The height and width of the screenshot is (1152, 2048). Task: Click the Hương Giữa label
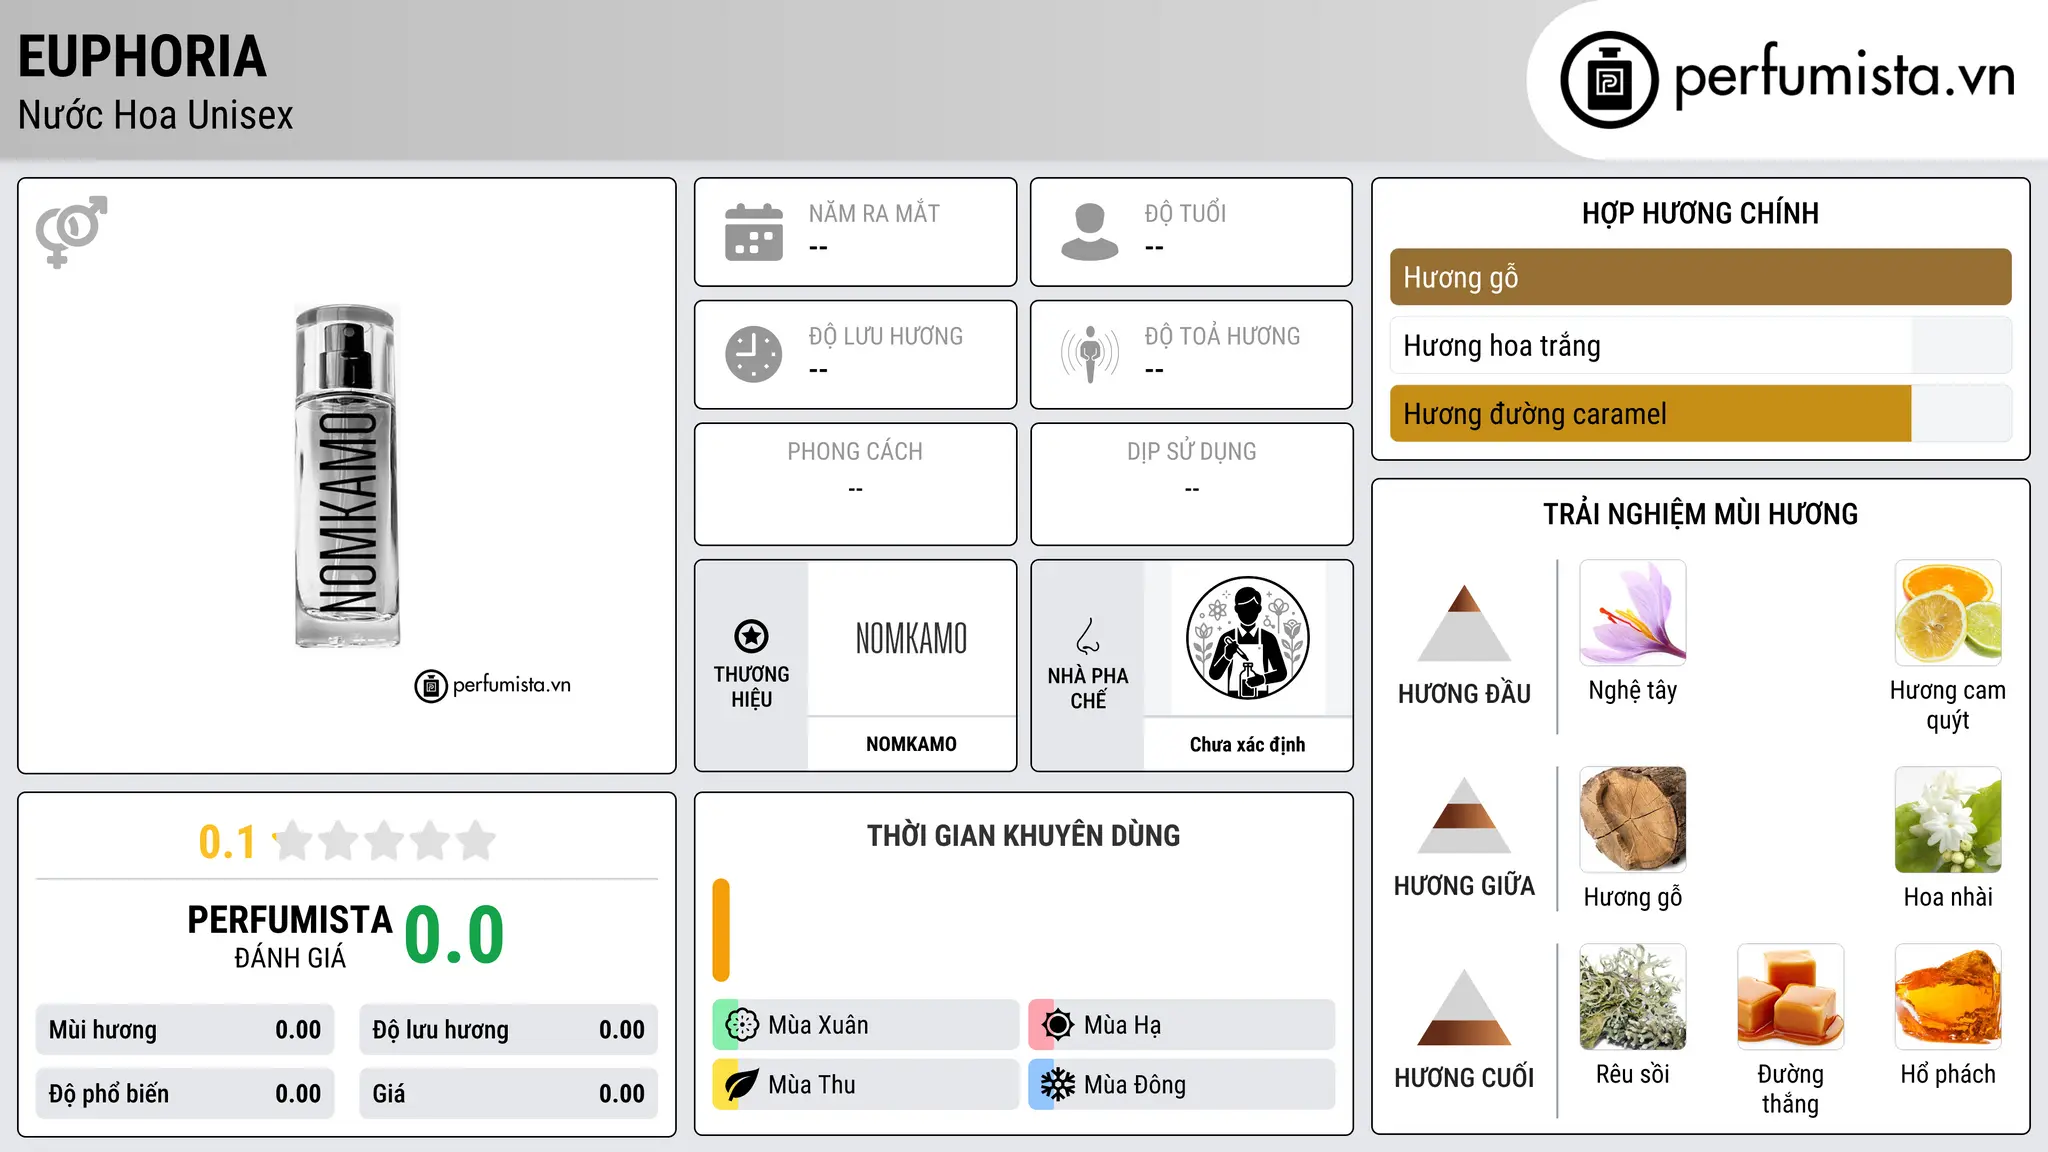click(1464, 886)
